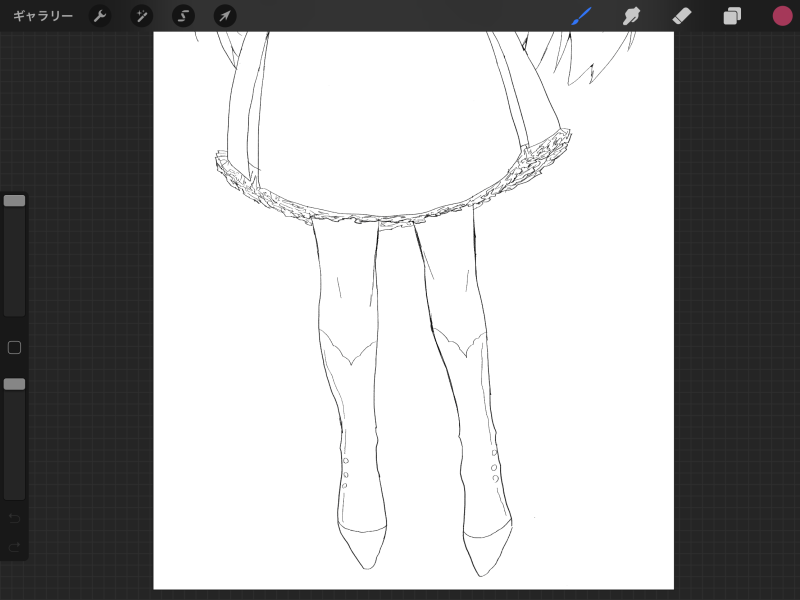Click the brush size slider handle
The image size is (800, 600).
pyautogui.click(x=14, y=201)
